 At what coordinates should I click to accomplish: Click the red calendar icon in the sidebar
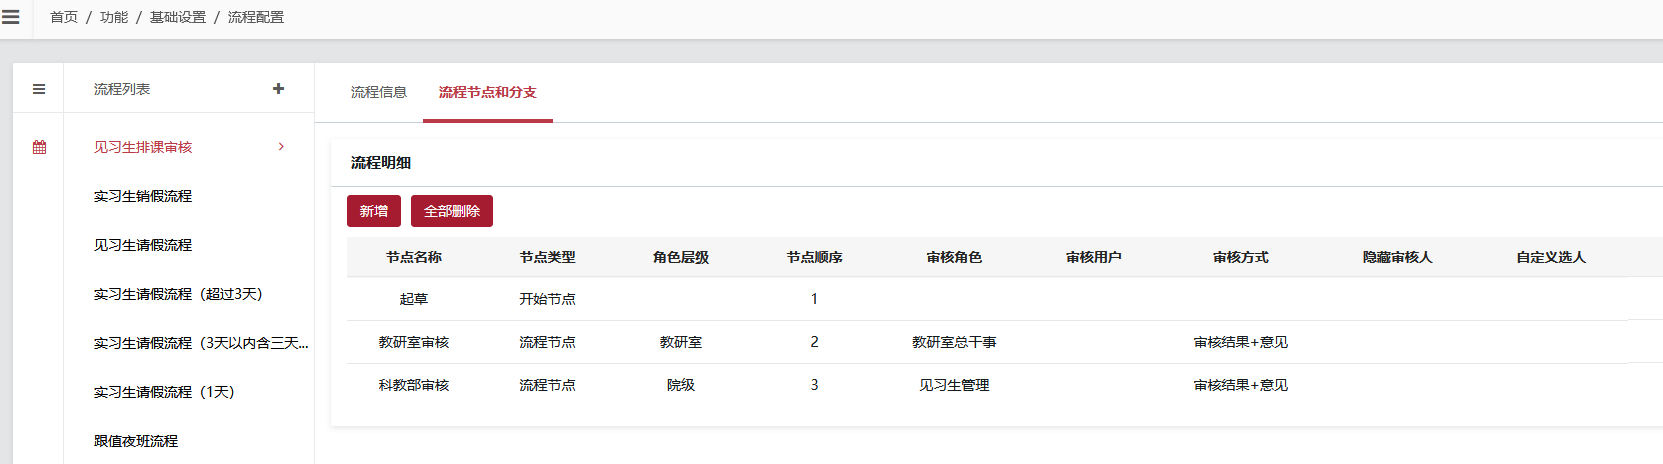[x=39, y=147]
